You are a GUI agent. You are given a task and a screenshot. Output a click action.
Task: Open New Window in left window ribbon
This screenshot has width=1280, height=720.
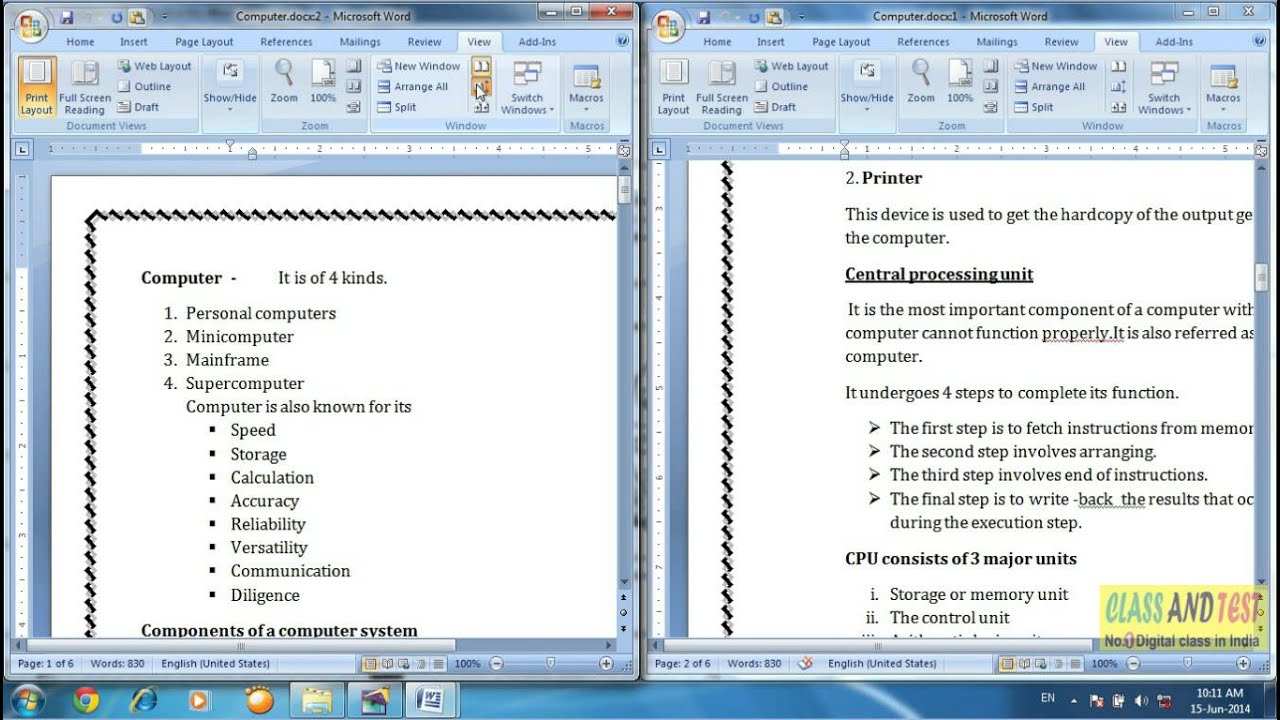point(418,66)
